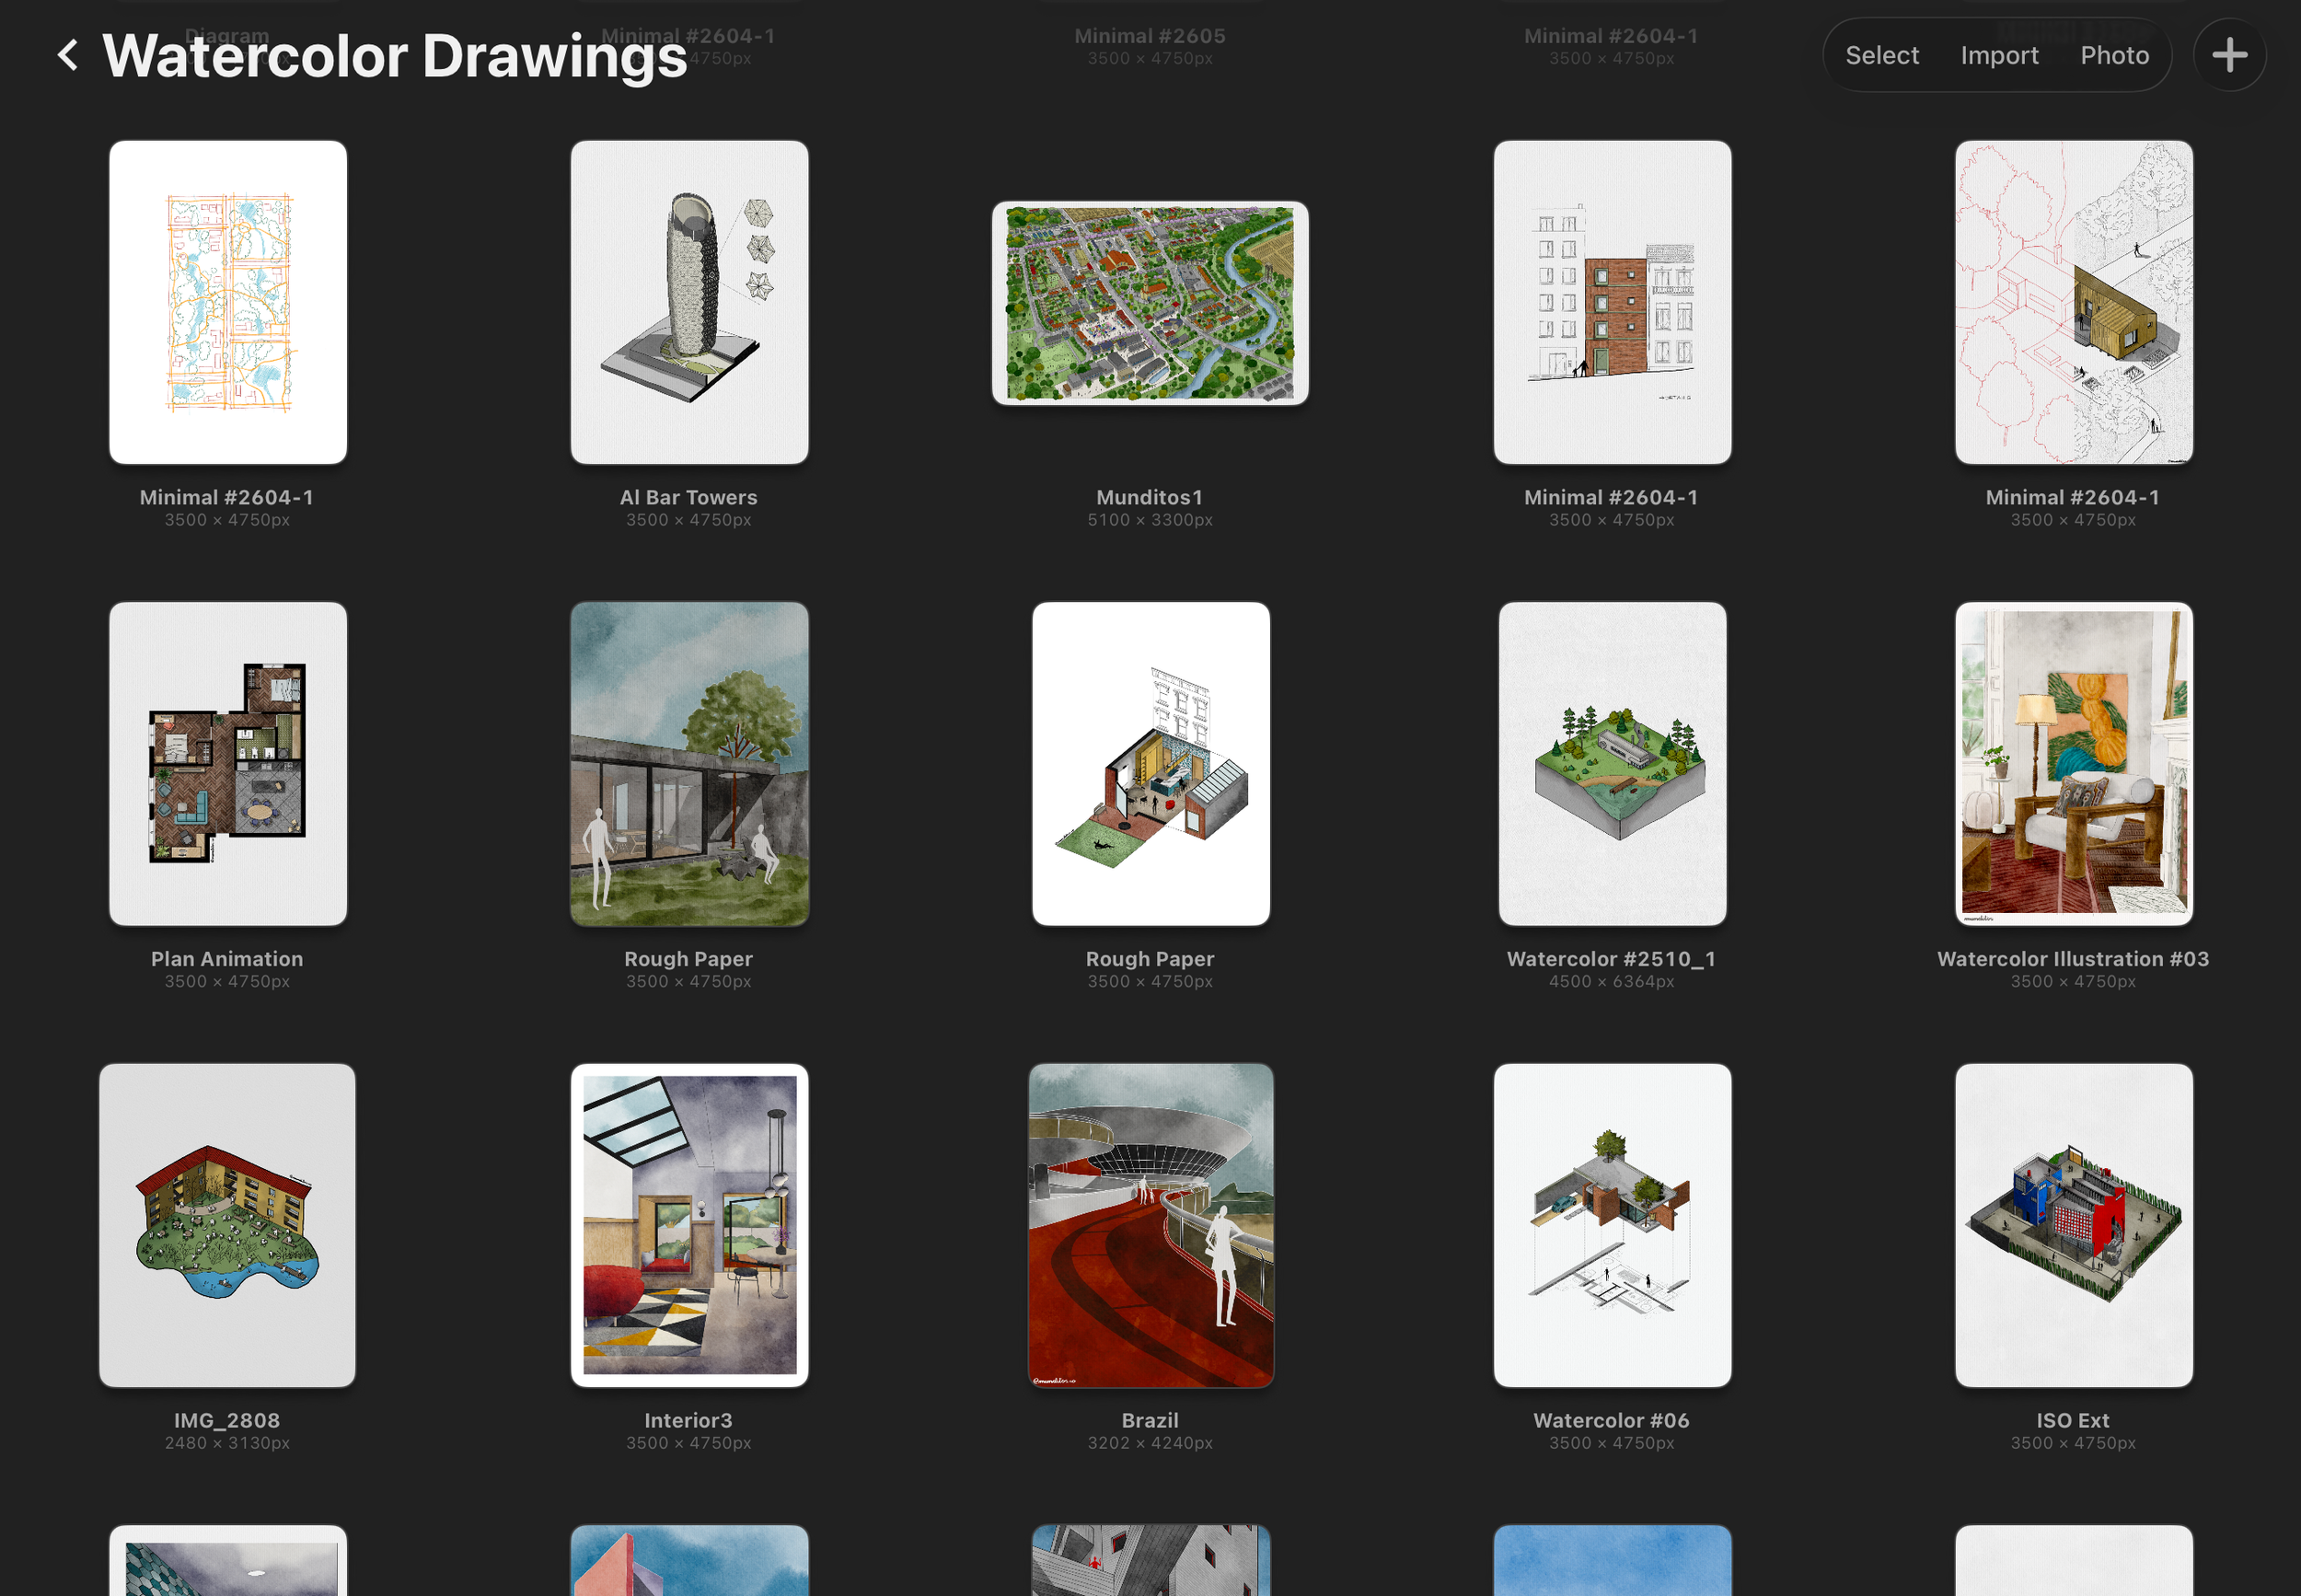2301x1596 pixels.
Task: Open the Watercolor #06 exploded axonometric thumbnail
Action: [1612, 1225]
